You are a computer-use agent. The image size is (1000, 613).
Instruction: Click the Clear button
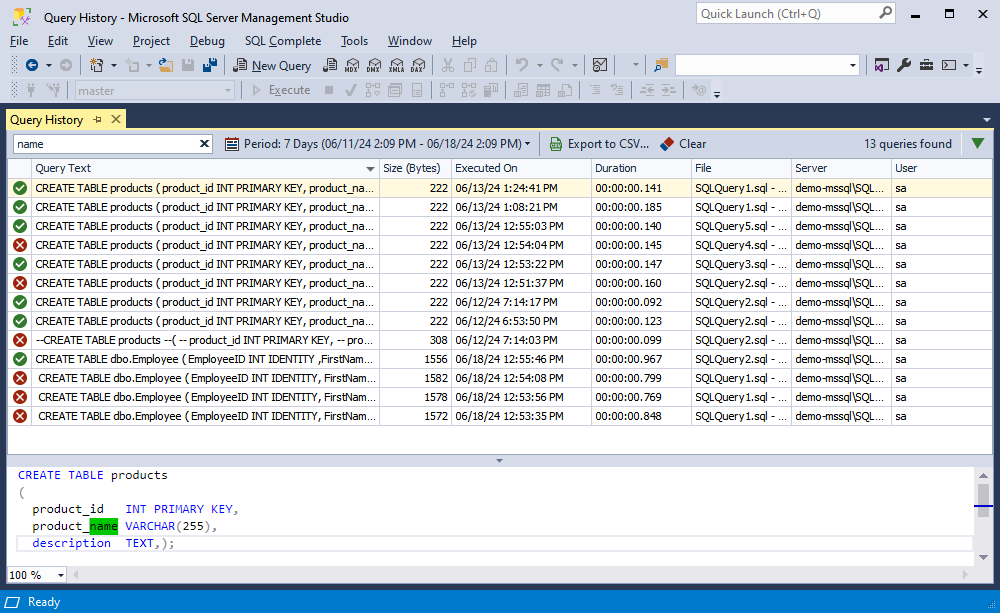click(683, 144)
